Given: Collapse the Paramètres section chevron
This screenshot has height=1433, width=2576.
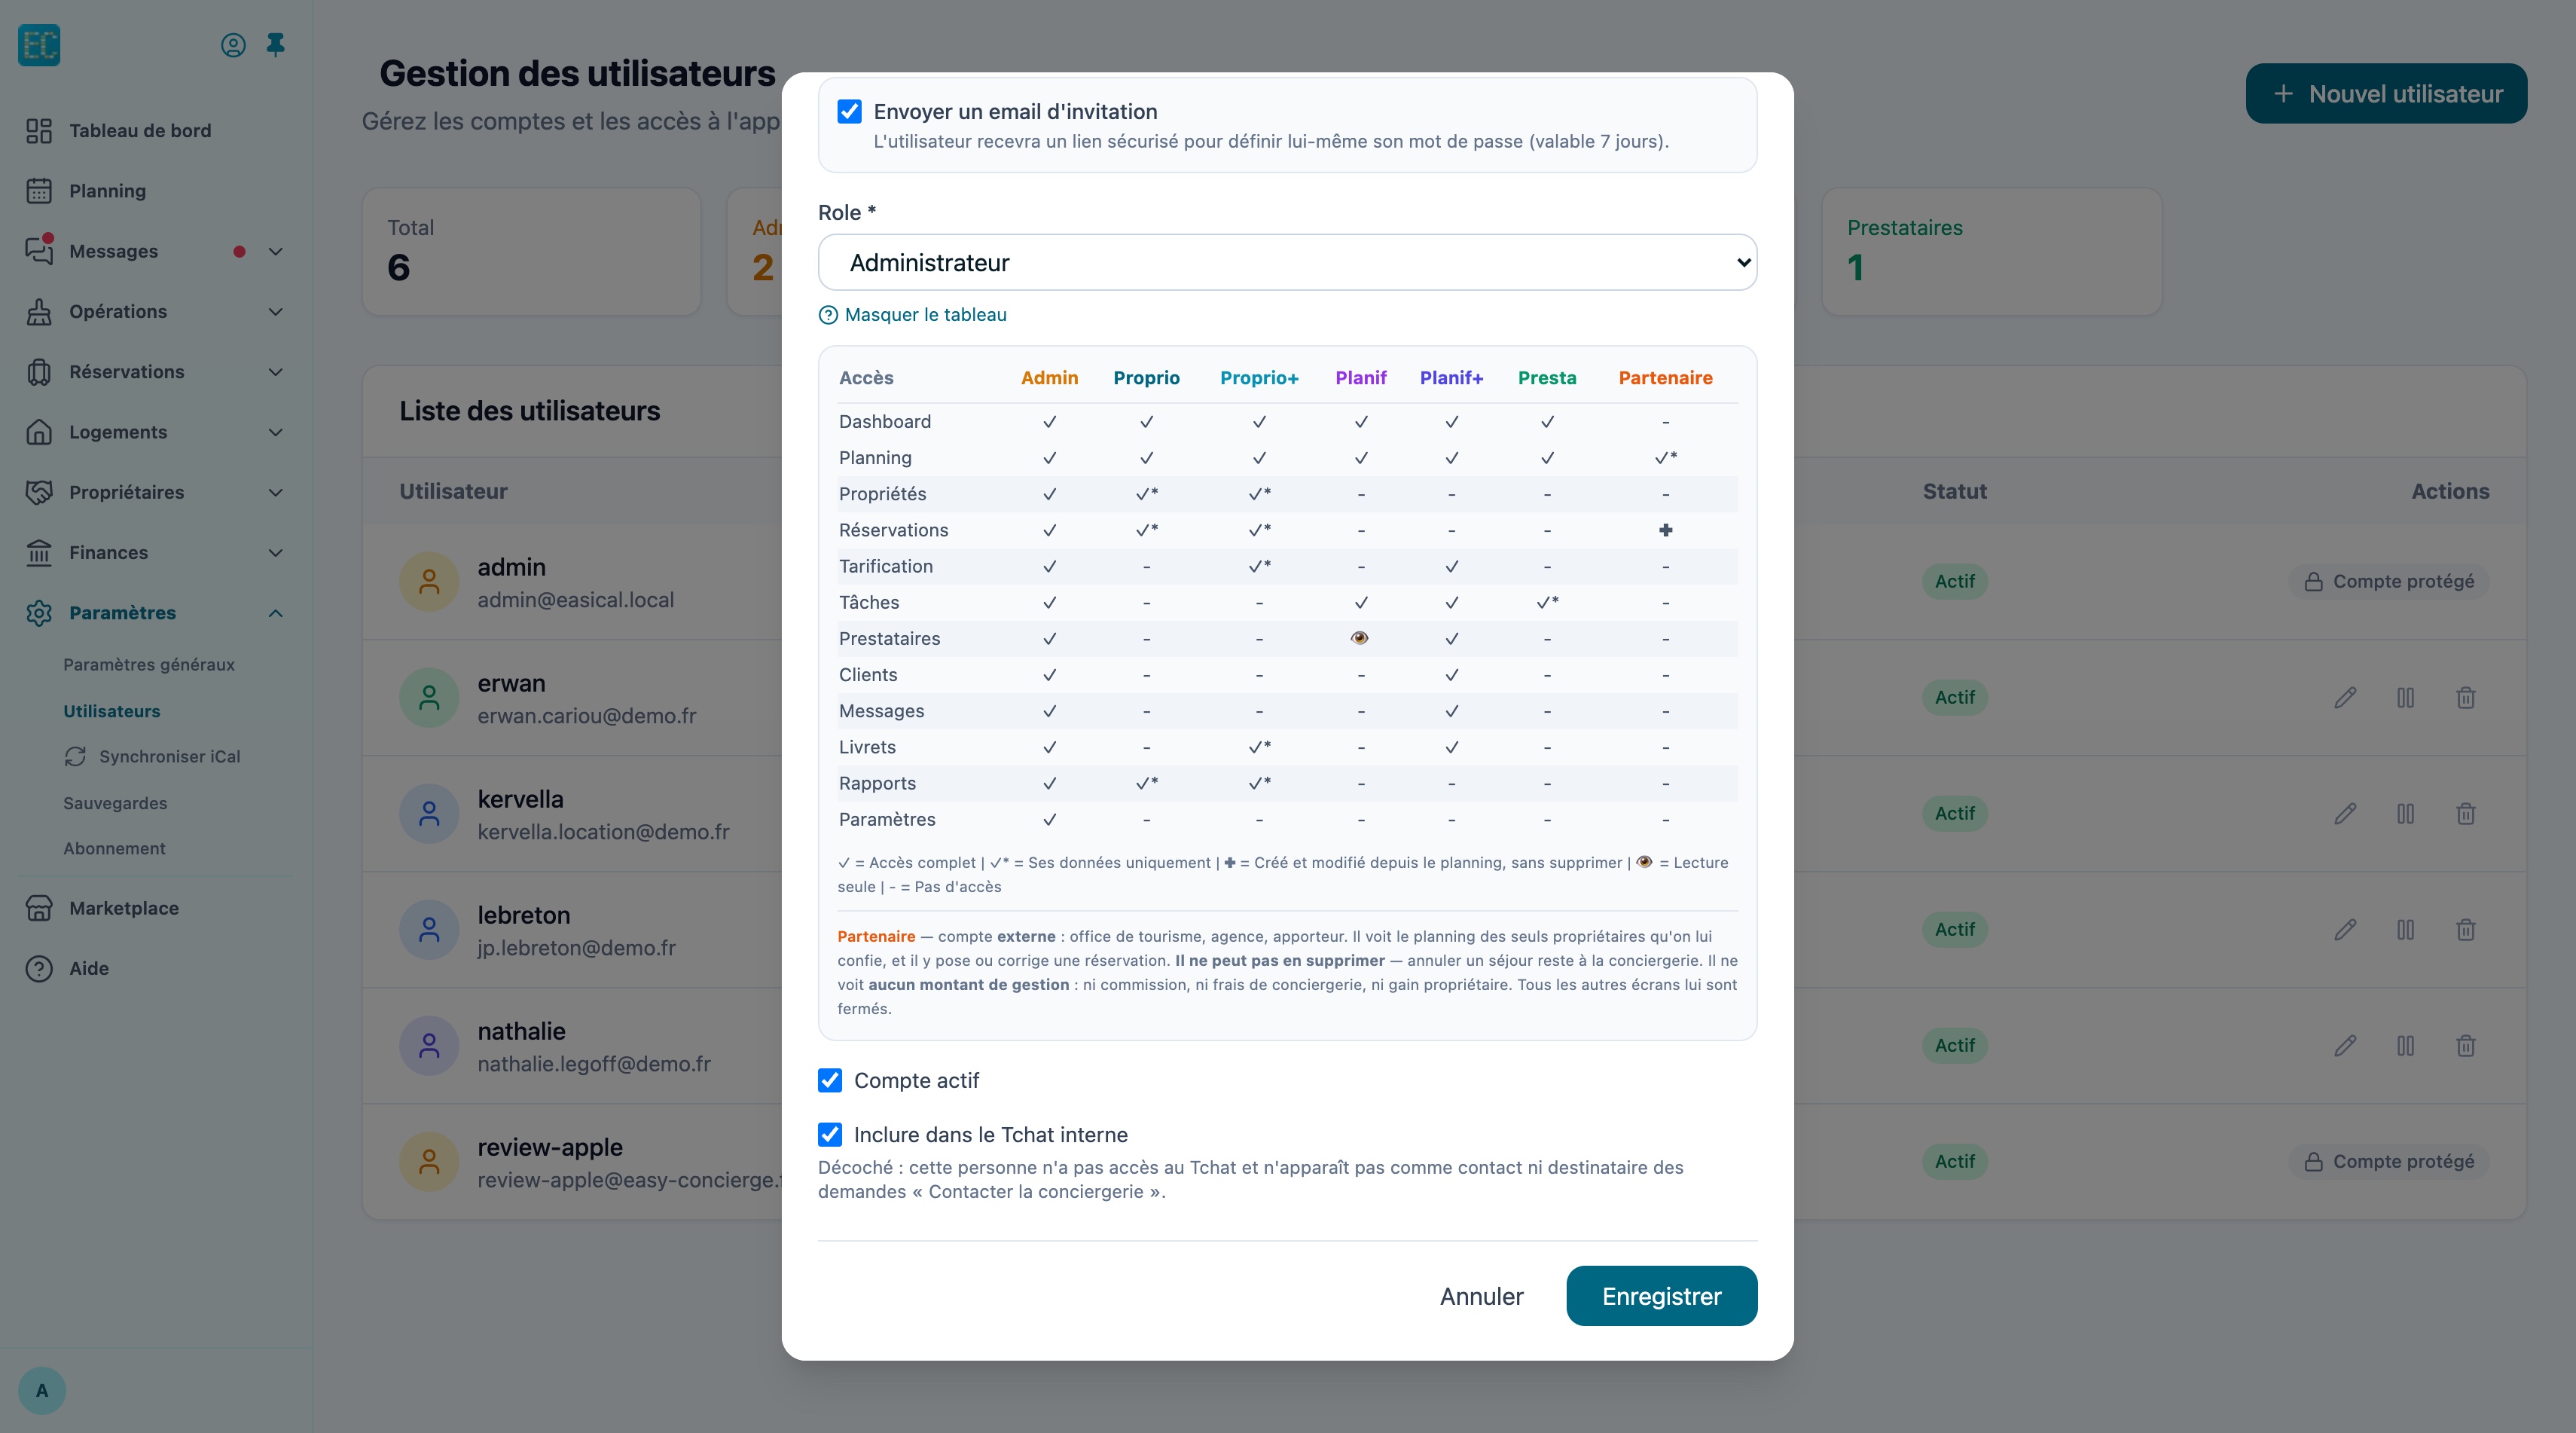Looking at the screenshot, I should click(x=276, y=613).
